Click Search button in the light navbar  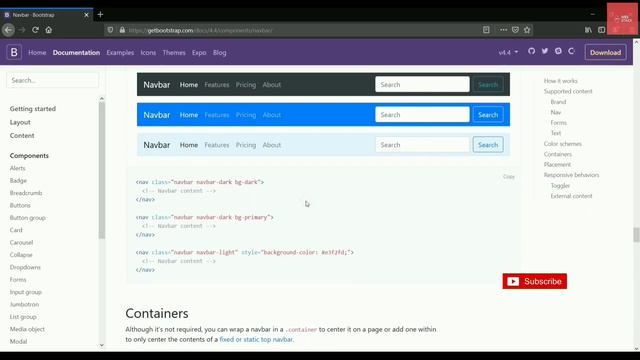(x=488, y=145)
